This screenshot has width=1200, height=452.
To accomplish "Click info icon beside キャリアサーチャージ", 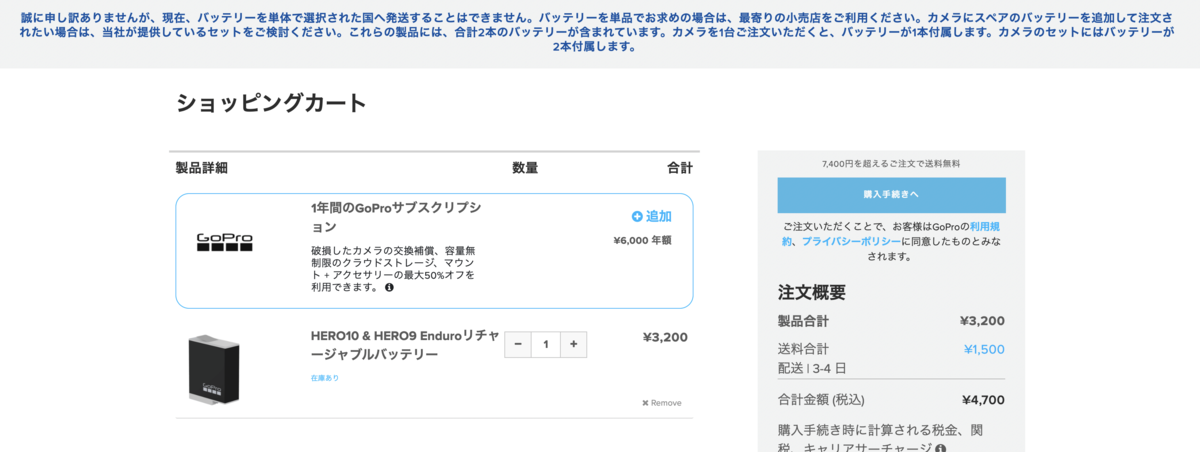I will [x=941, y=449].
